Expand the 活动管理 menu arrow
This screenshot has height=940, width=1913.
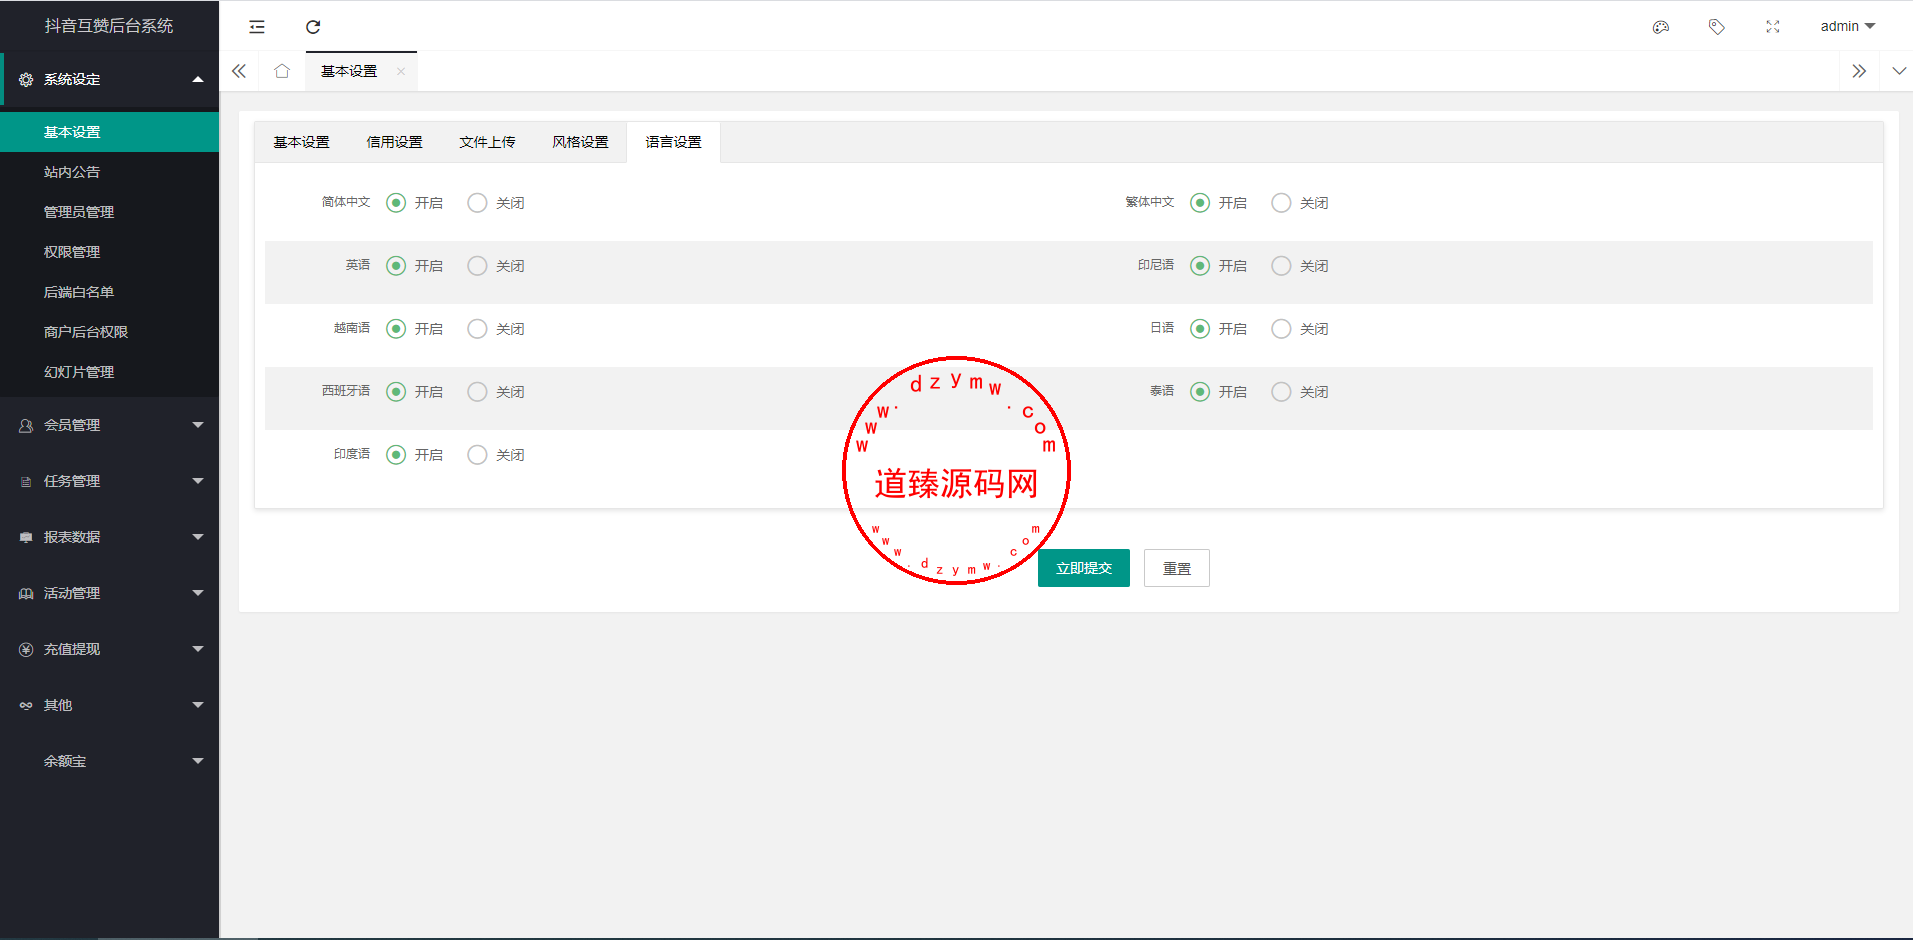[x=198, y=593]
